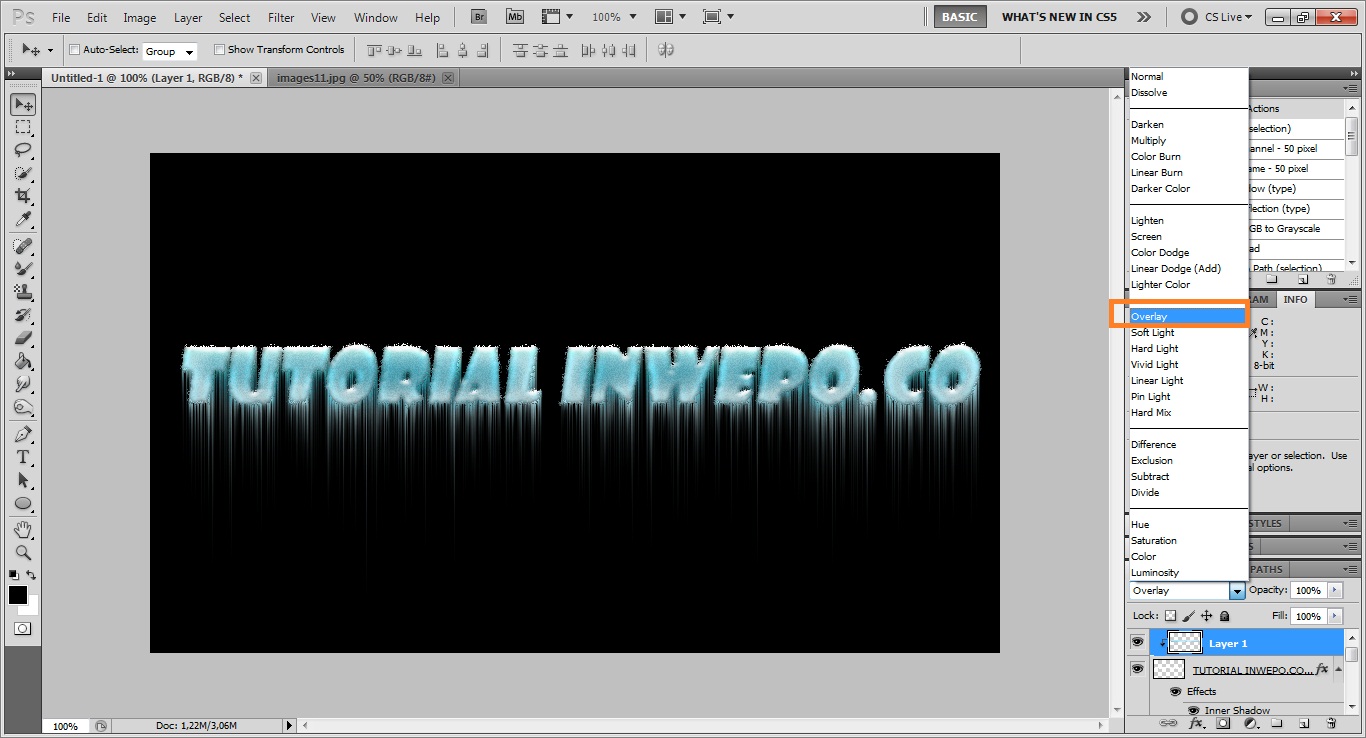Select the Hand tool

coord(23,529)
